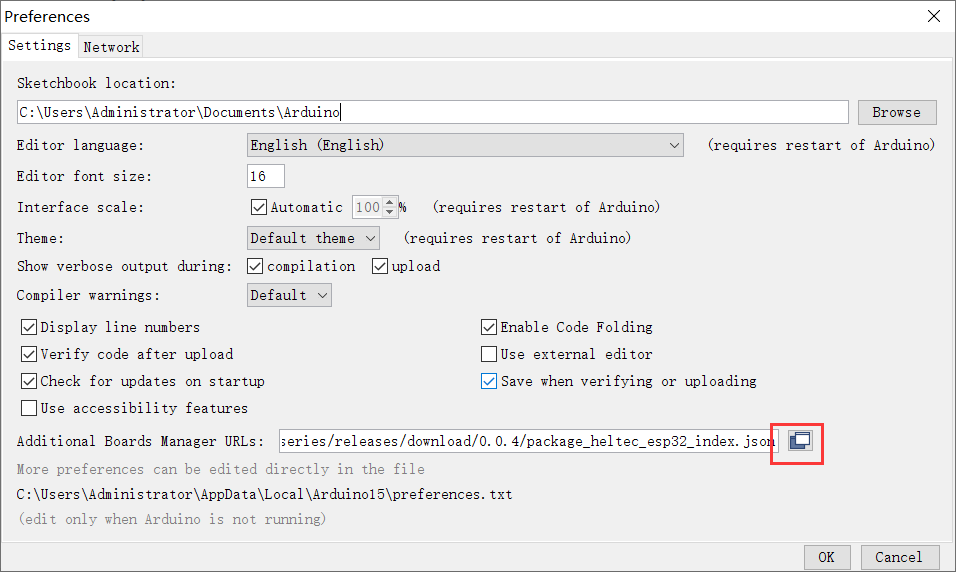Click the Browse button for sketchbook location
This screenshot has height=572, width=956.
(x=896, y=112)
